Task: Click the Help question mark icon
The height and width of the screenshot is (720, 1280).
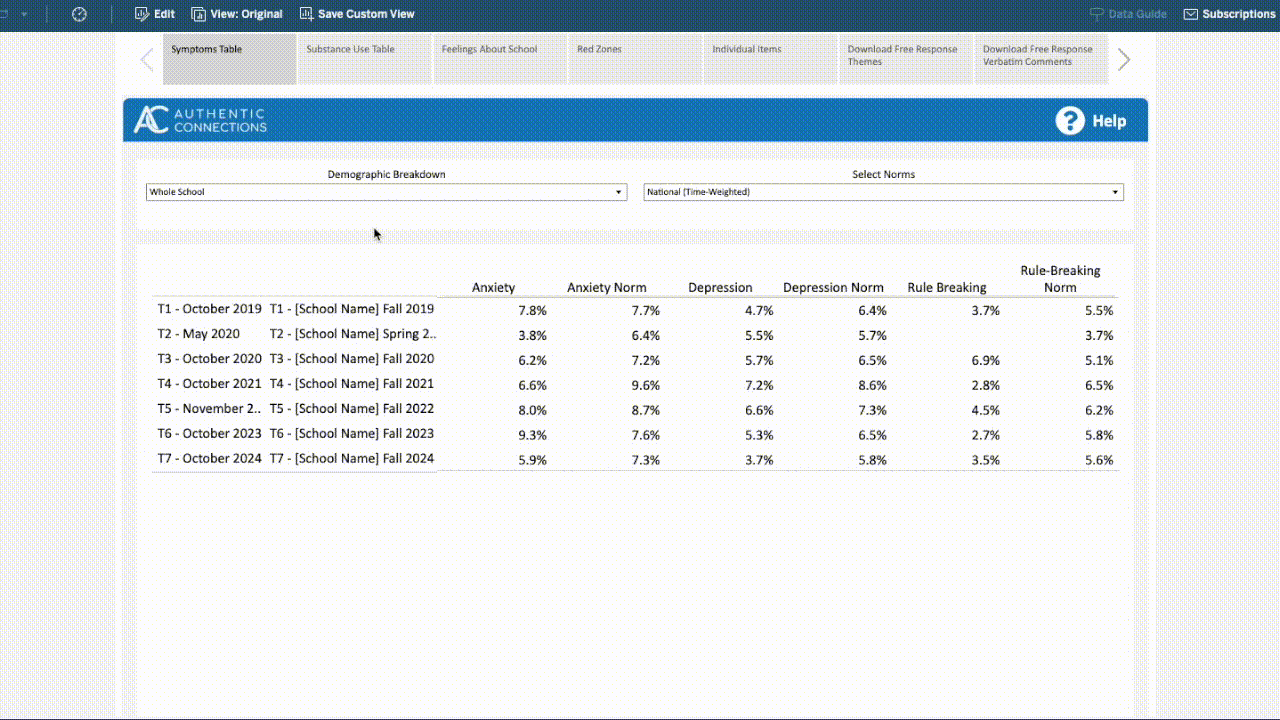Action: pyautogui.click(x=1070, y=121)
